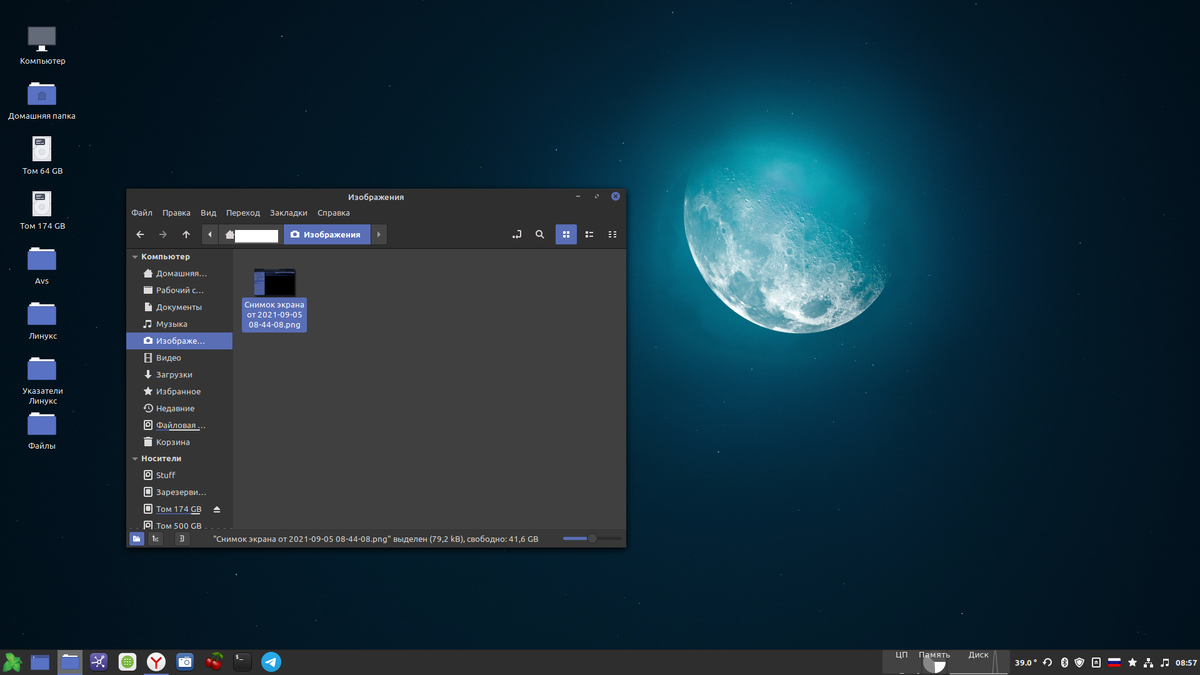Image resolution: width=1200 pixels, height=675 pixels.
Task: Select the Файлы desktop folder
Action: (42, 430)
